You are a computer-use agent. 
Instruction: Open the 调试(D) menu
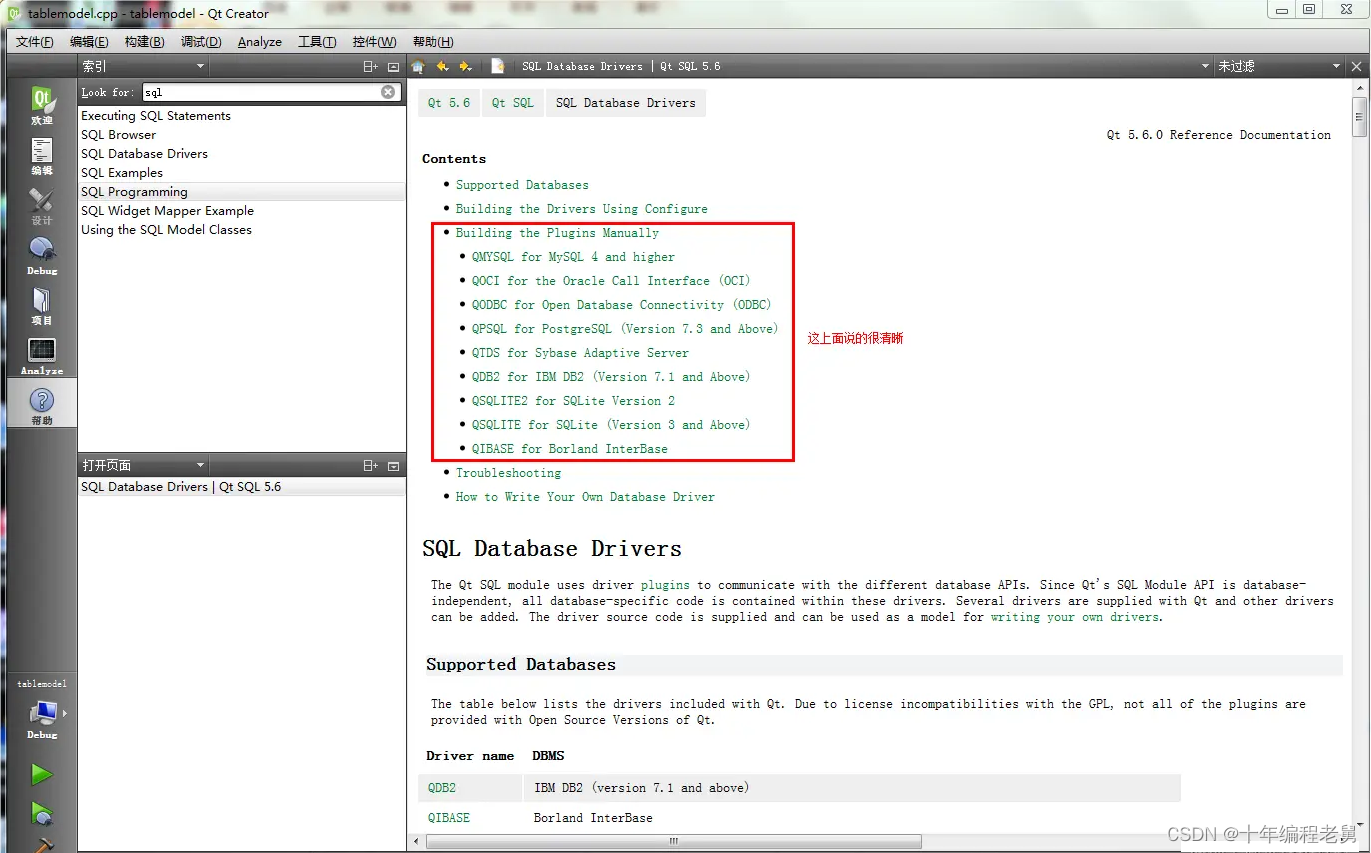pos(201,42)
